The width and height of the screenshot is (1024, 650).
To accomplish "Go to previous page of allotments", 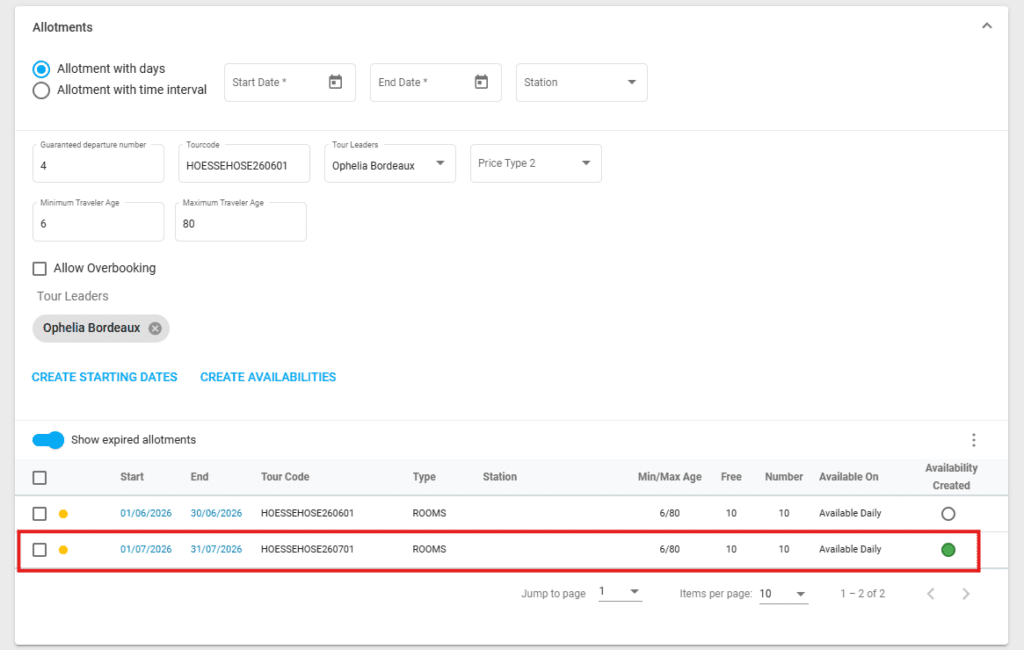I will click(930, 594).
